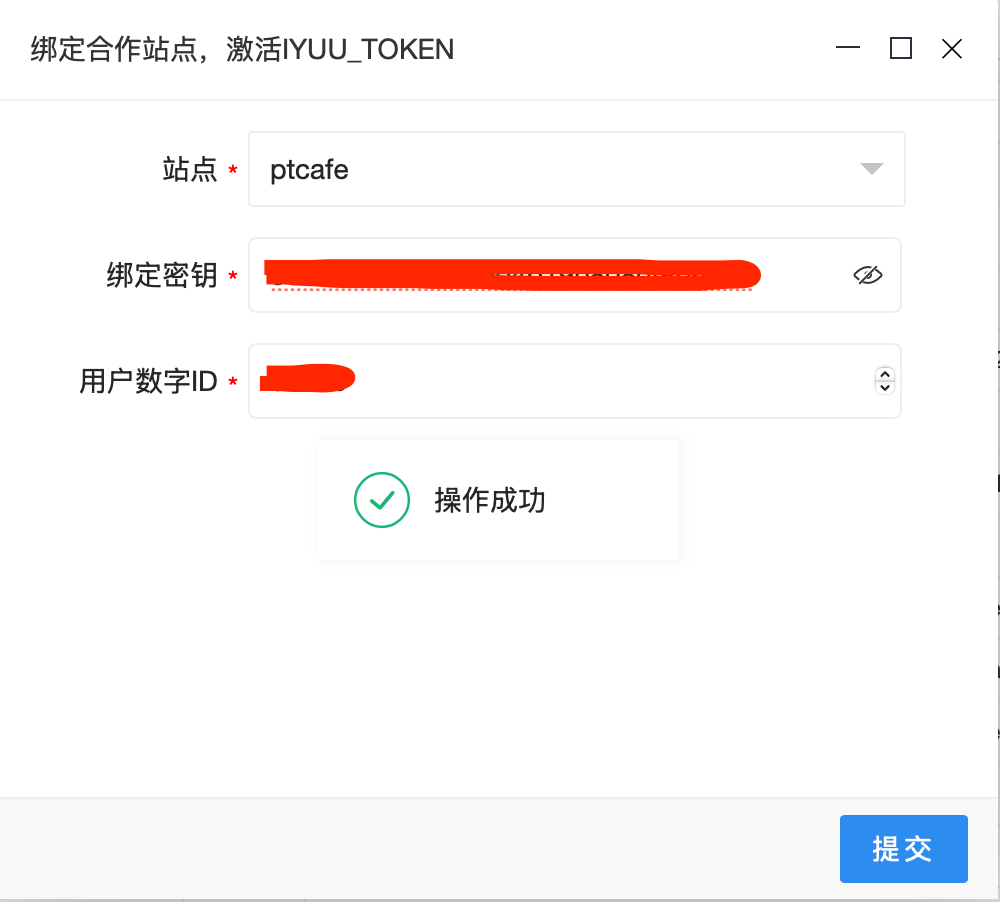
Task: Click the down arrow on 用户数字ID stepper
Action: point(884,388)
